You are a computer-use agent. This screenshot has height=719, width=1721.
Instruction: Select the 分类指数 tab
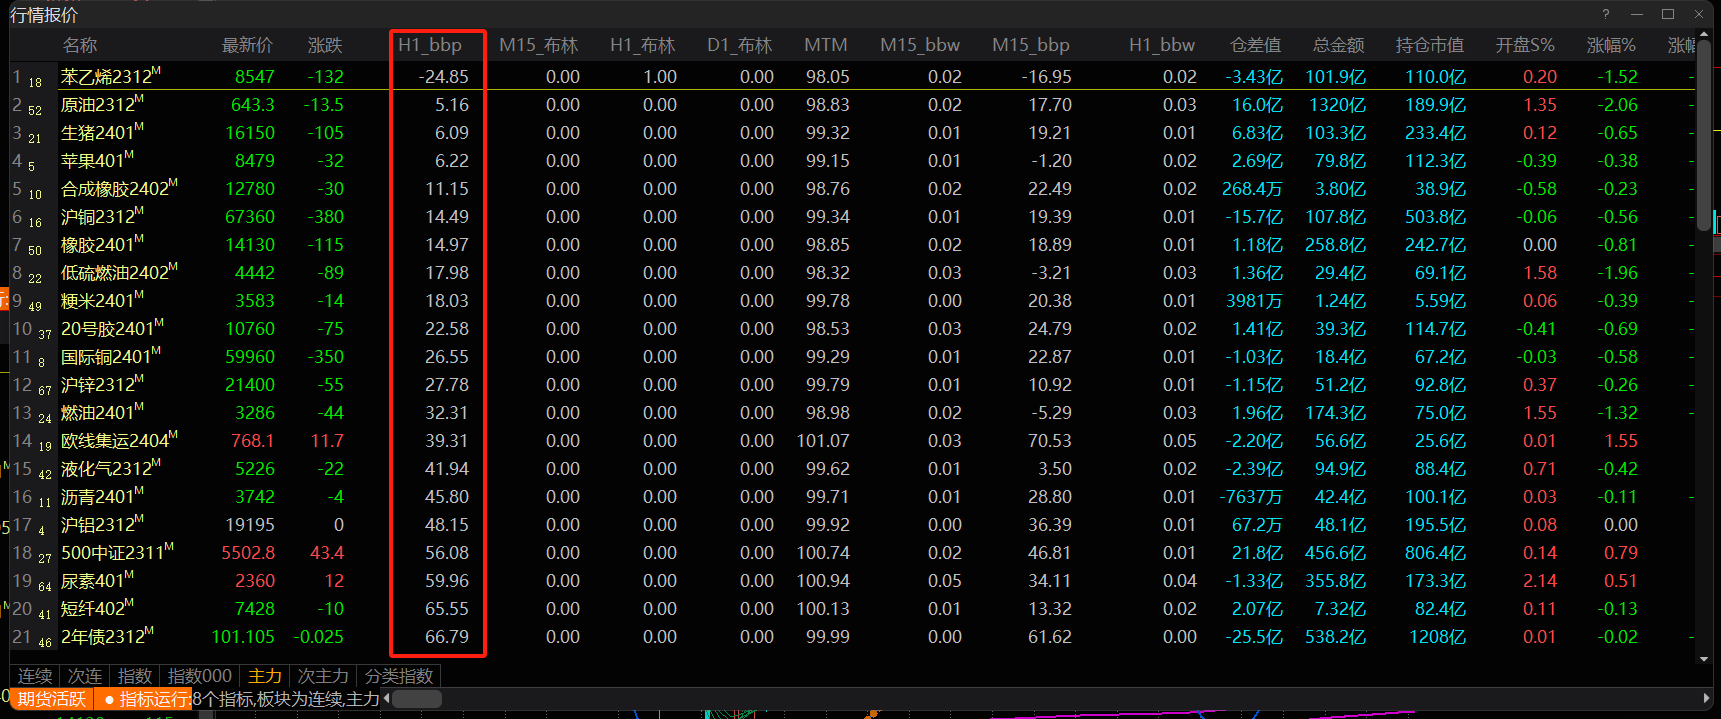point(399,676)
